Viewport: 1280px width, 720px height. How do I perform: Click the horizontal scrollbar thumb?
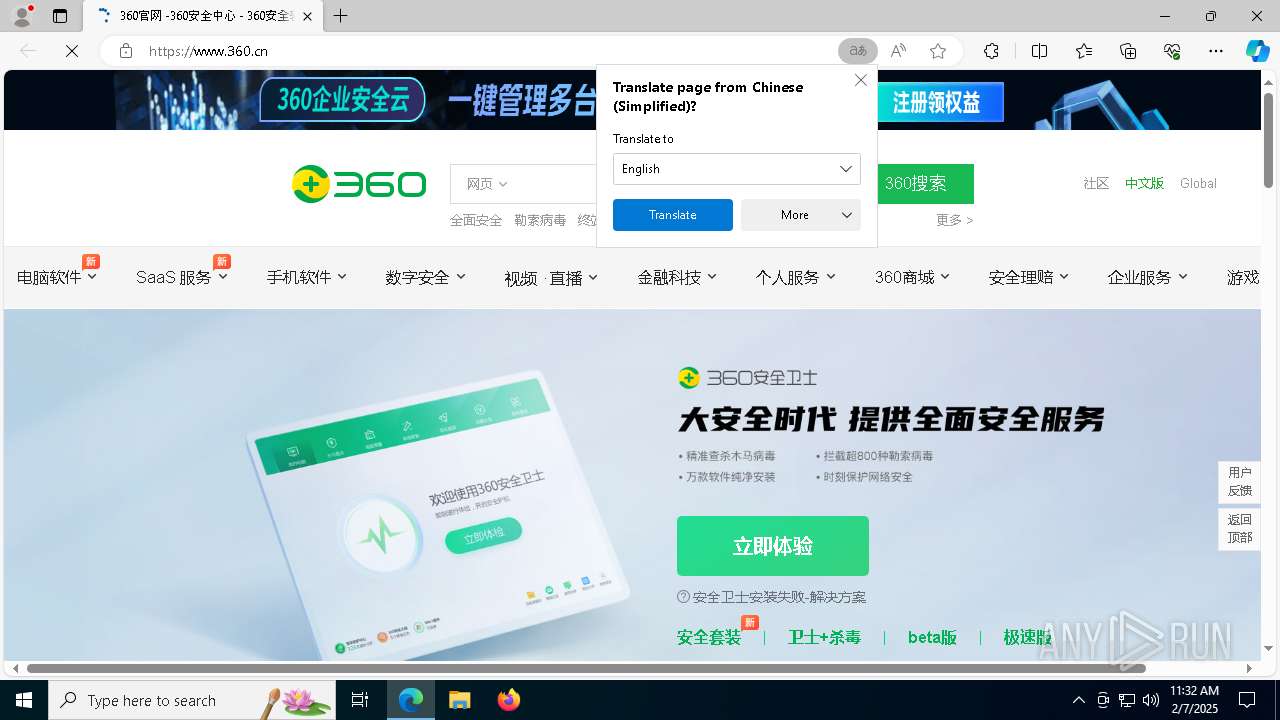click(x=585, y=668)
